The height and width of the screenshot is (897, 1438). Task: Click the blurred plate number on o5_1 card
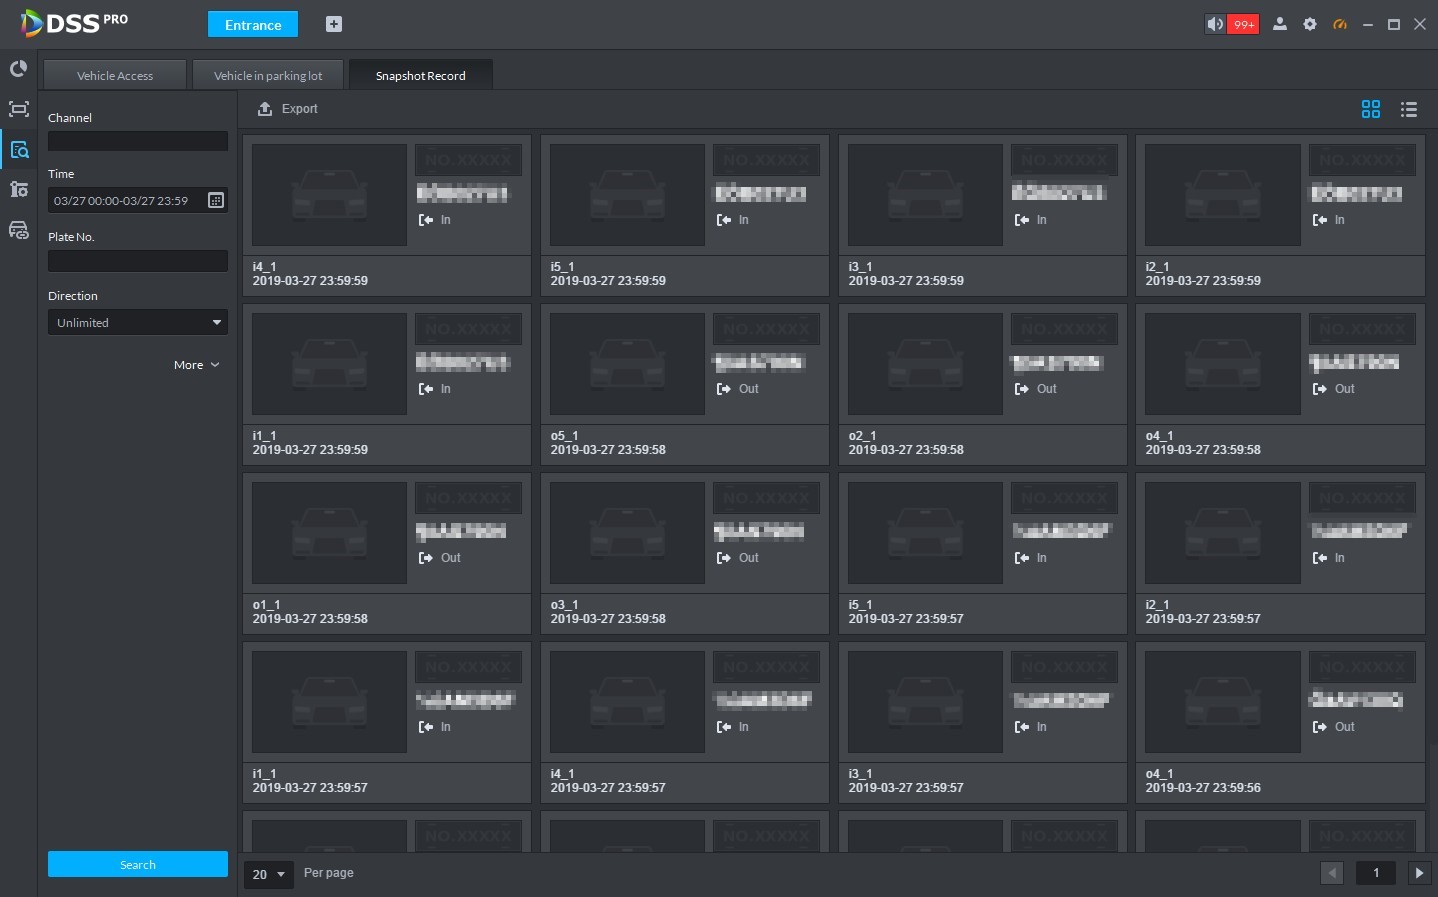pyautogui.click(x=760, y=362)
